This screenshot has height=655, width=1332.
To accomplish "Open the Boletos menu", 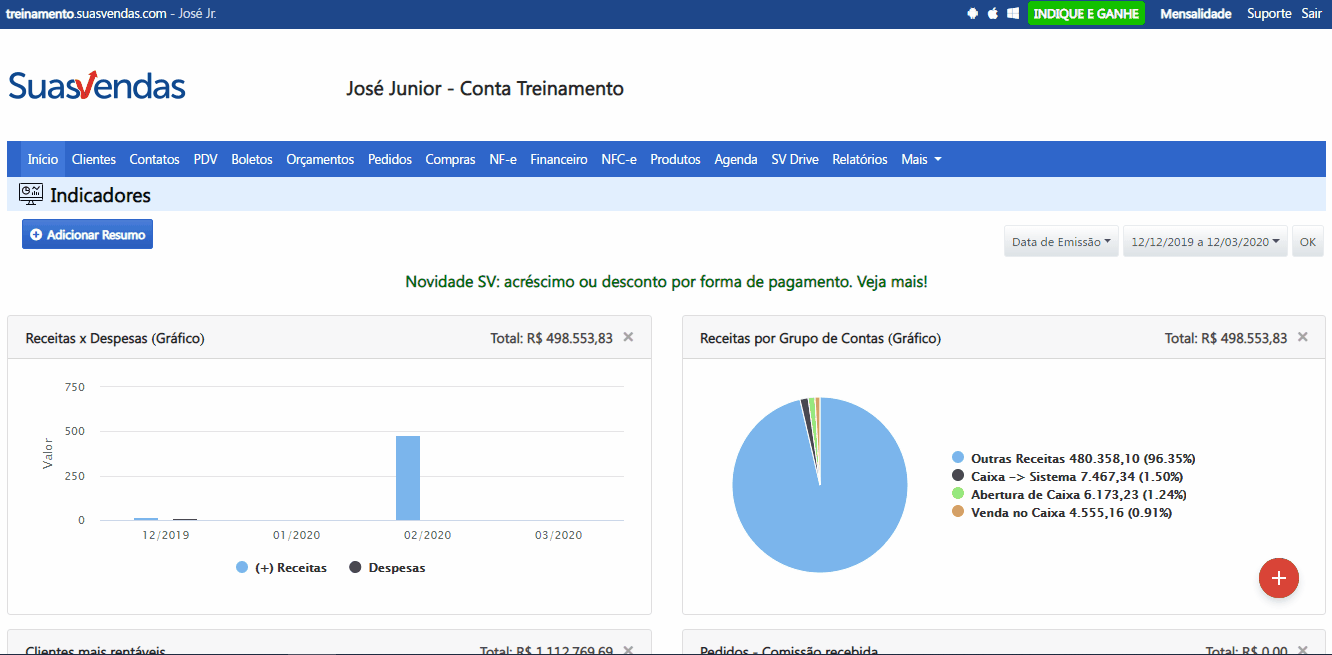I will pos(252,159).
